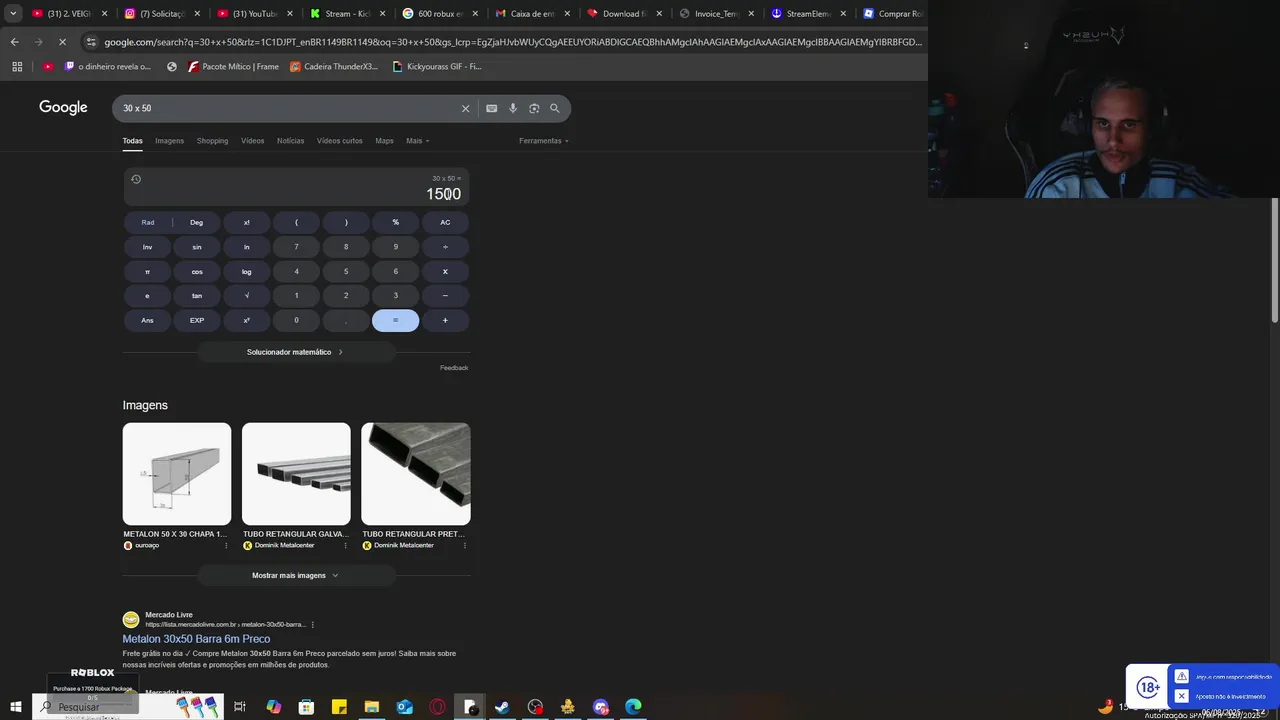
Task: Clear the search box with the X icon
Action: coord(465,108)
